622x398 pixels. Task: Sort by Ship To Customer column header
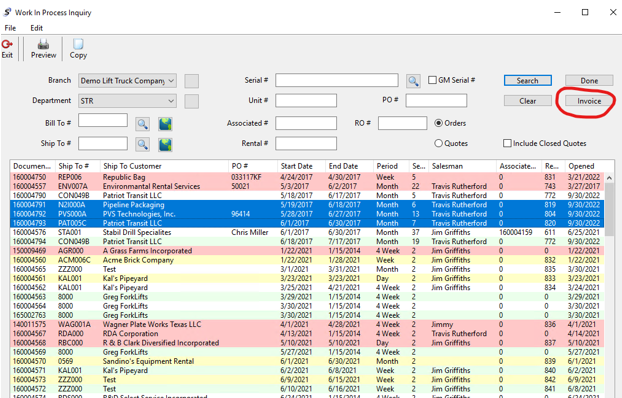pos(164,166)
